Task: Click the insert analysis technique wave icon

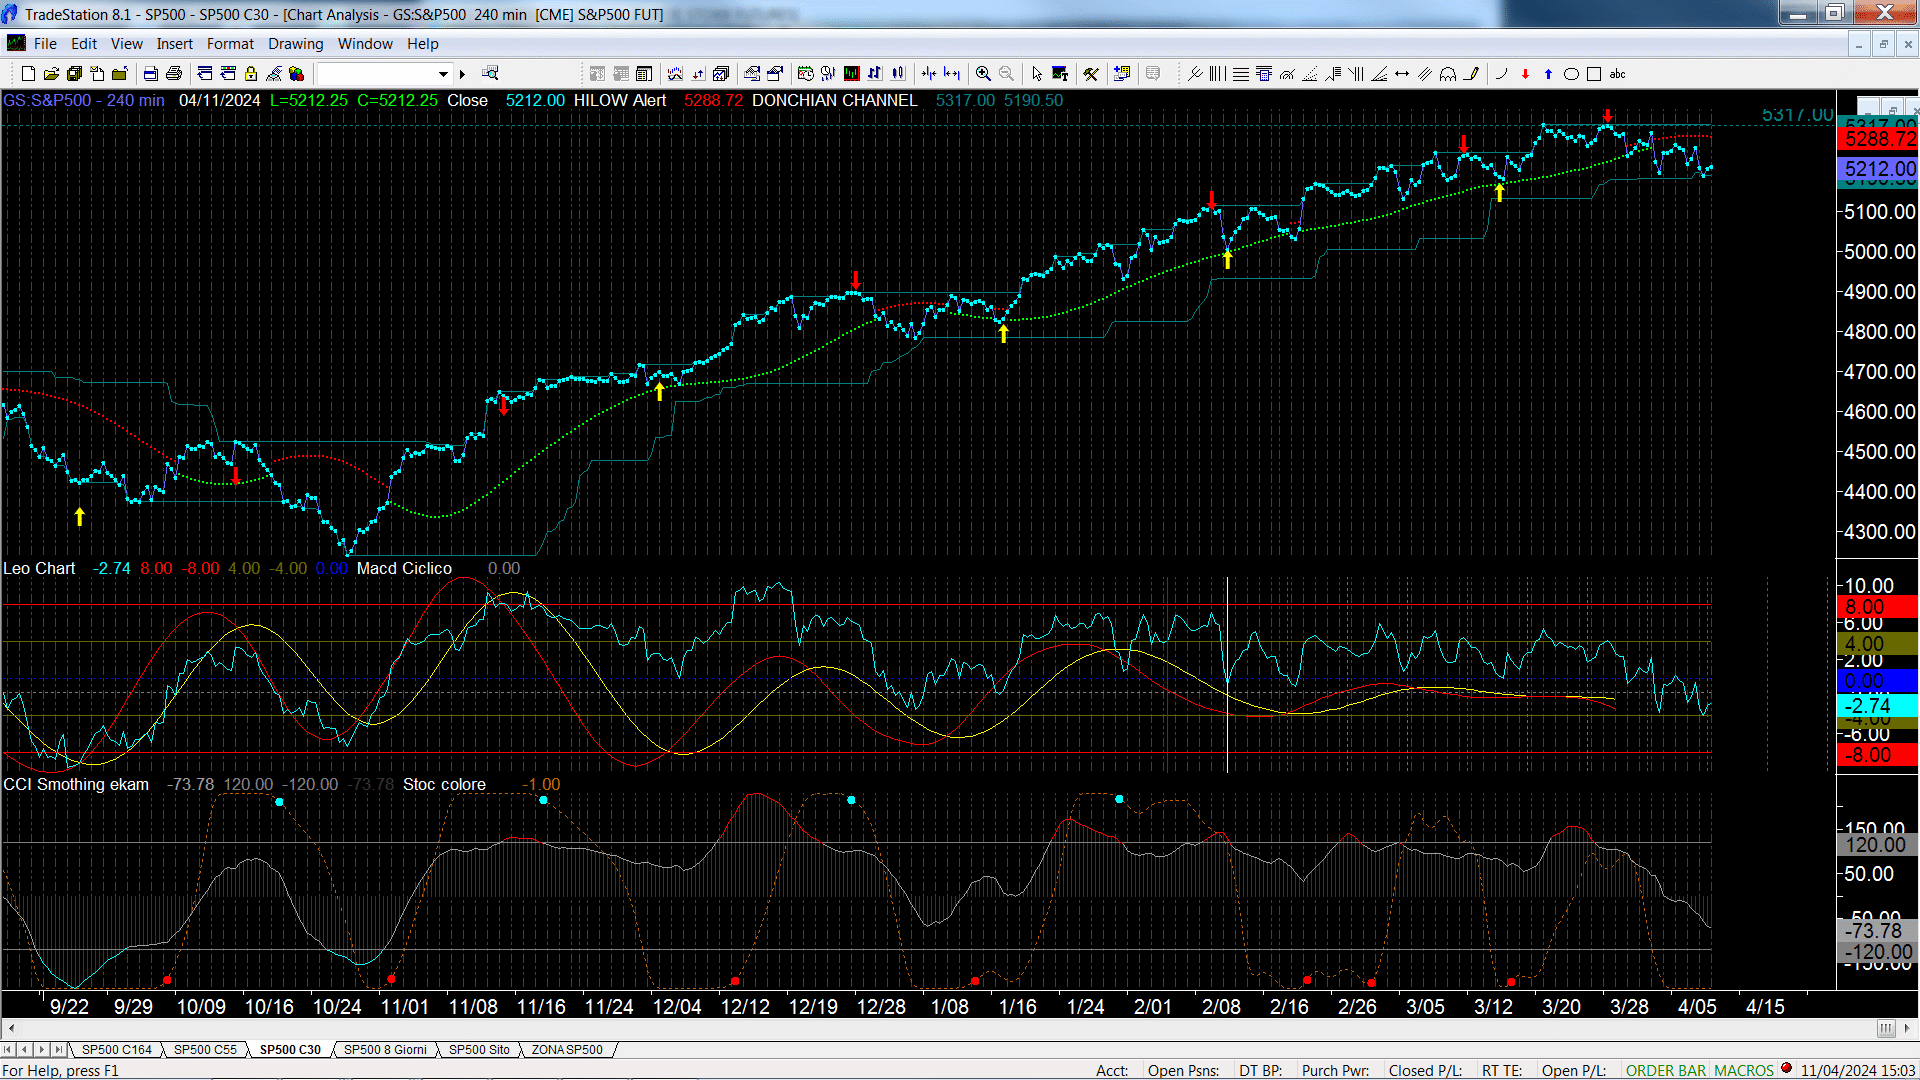Action: [675, 74]
